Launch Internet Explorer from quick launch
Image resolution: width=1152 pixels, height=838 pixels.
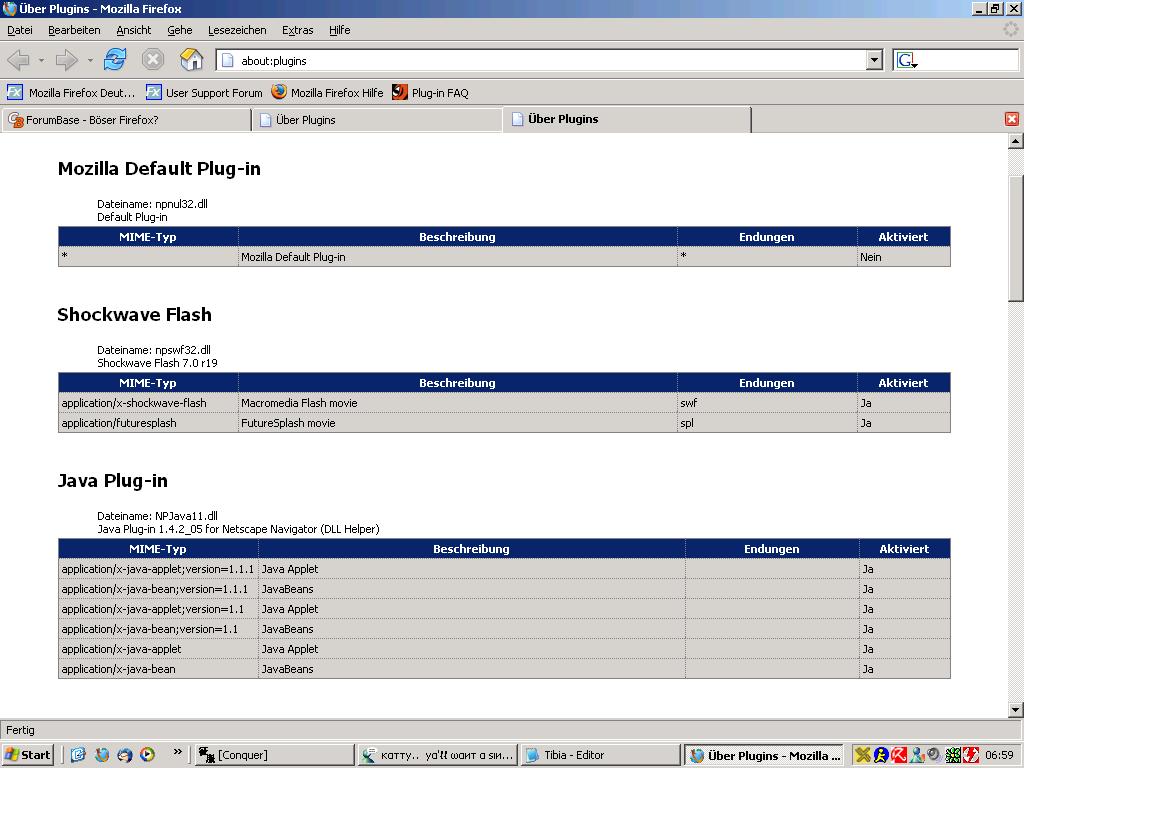(78, 754)
